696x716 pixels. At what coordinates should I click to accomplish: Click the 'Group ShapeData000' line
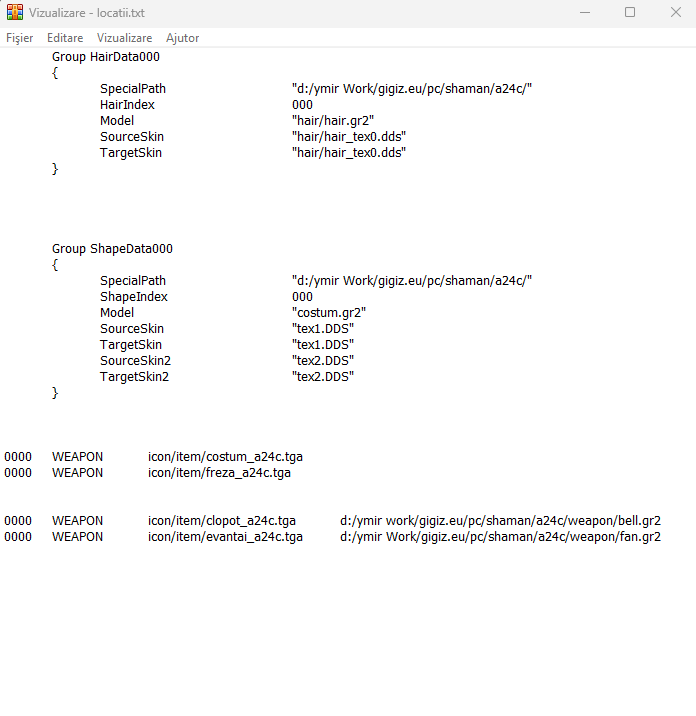point(112,248)
